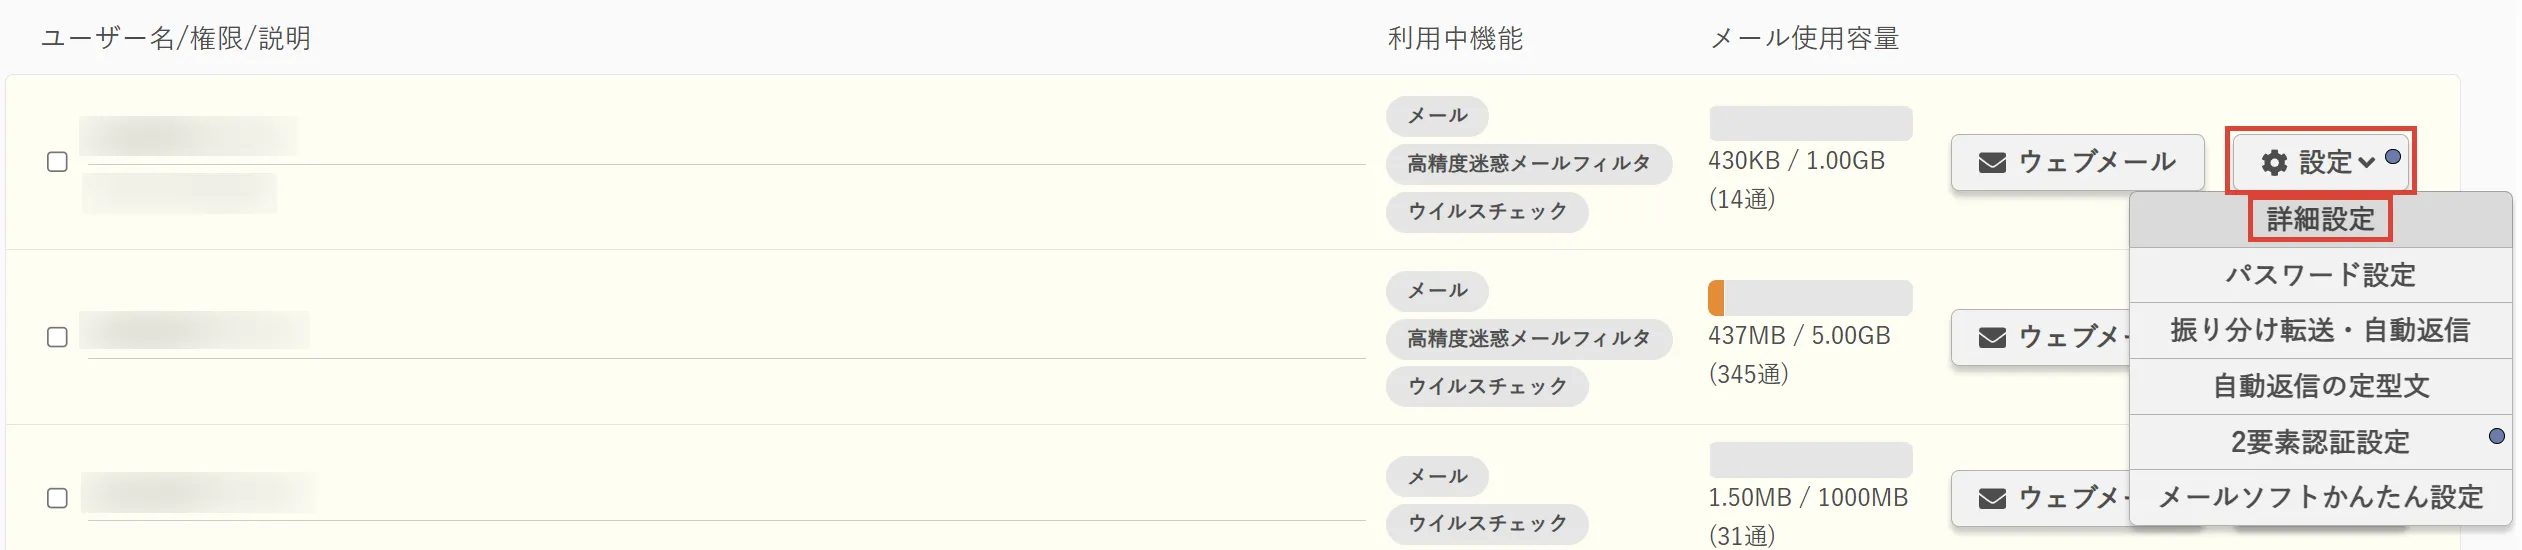Open メールソフトかんたん設定 in the menu
Viewport: 2522px width, 550px height.
point(2320,497)
